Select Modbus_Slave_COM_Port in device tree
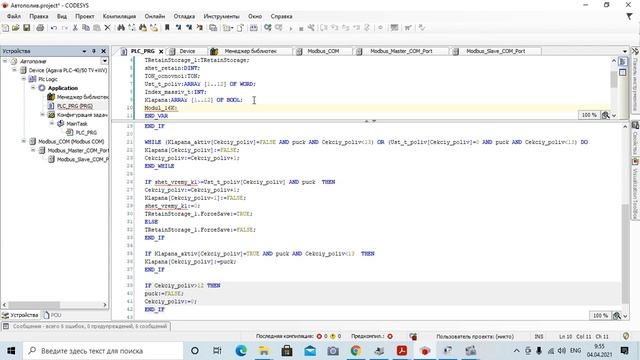This screenshot has width=640, height=360. pyautogui.click(x=82, y=159)
